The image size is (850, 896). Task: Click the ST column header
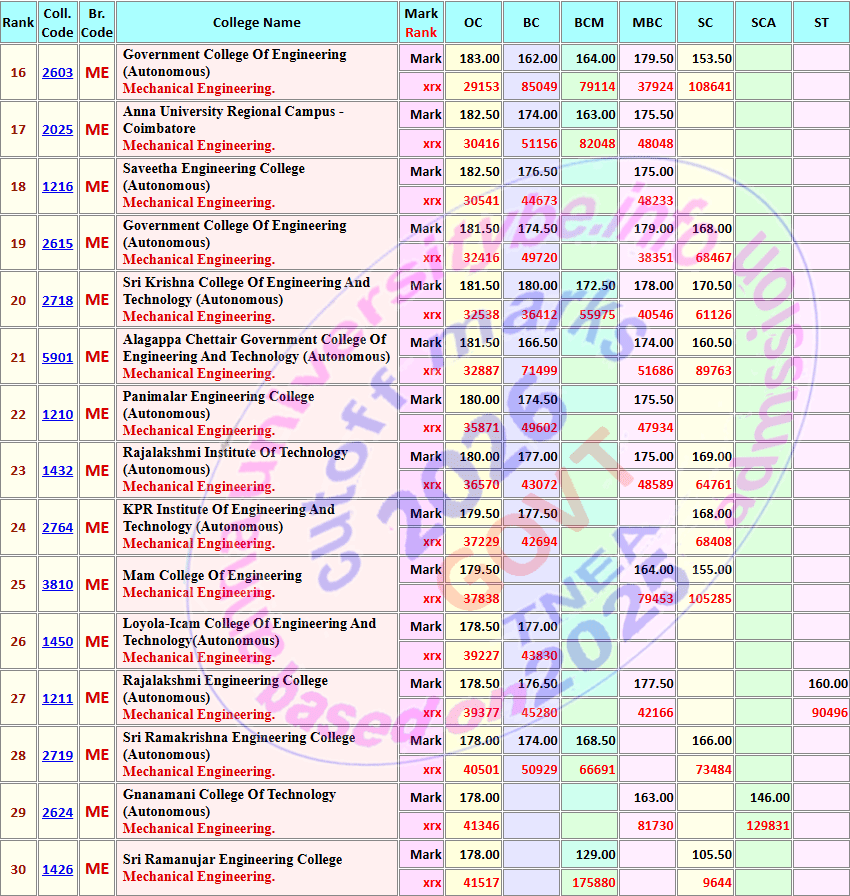821,22
